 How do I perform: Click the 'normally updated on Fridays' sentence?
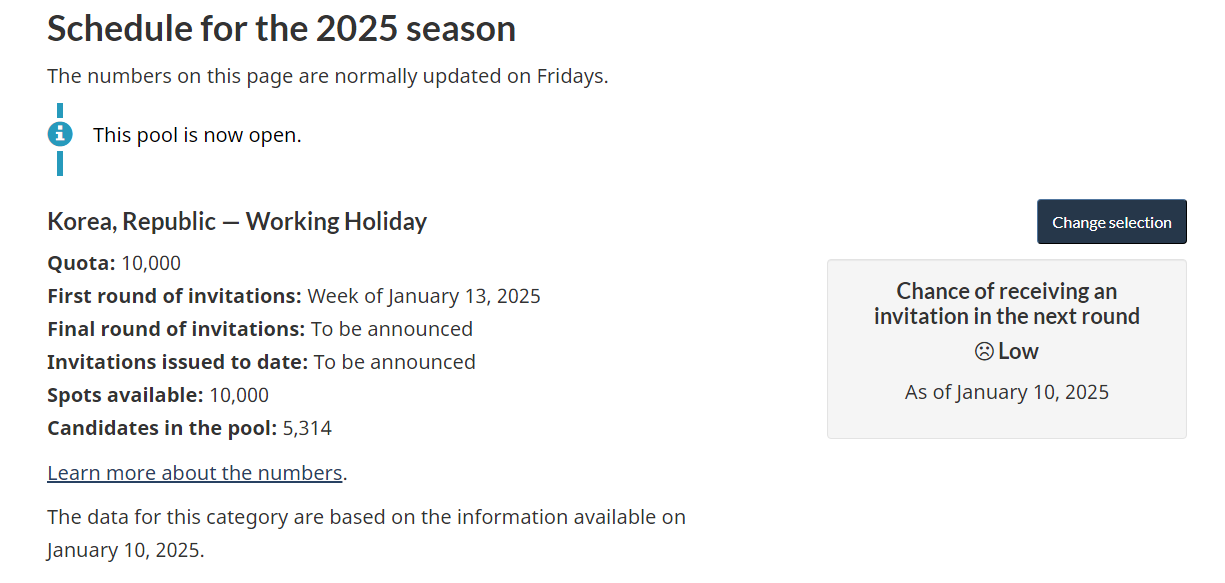[327, 76]
